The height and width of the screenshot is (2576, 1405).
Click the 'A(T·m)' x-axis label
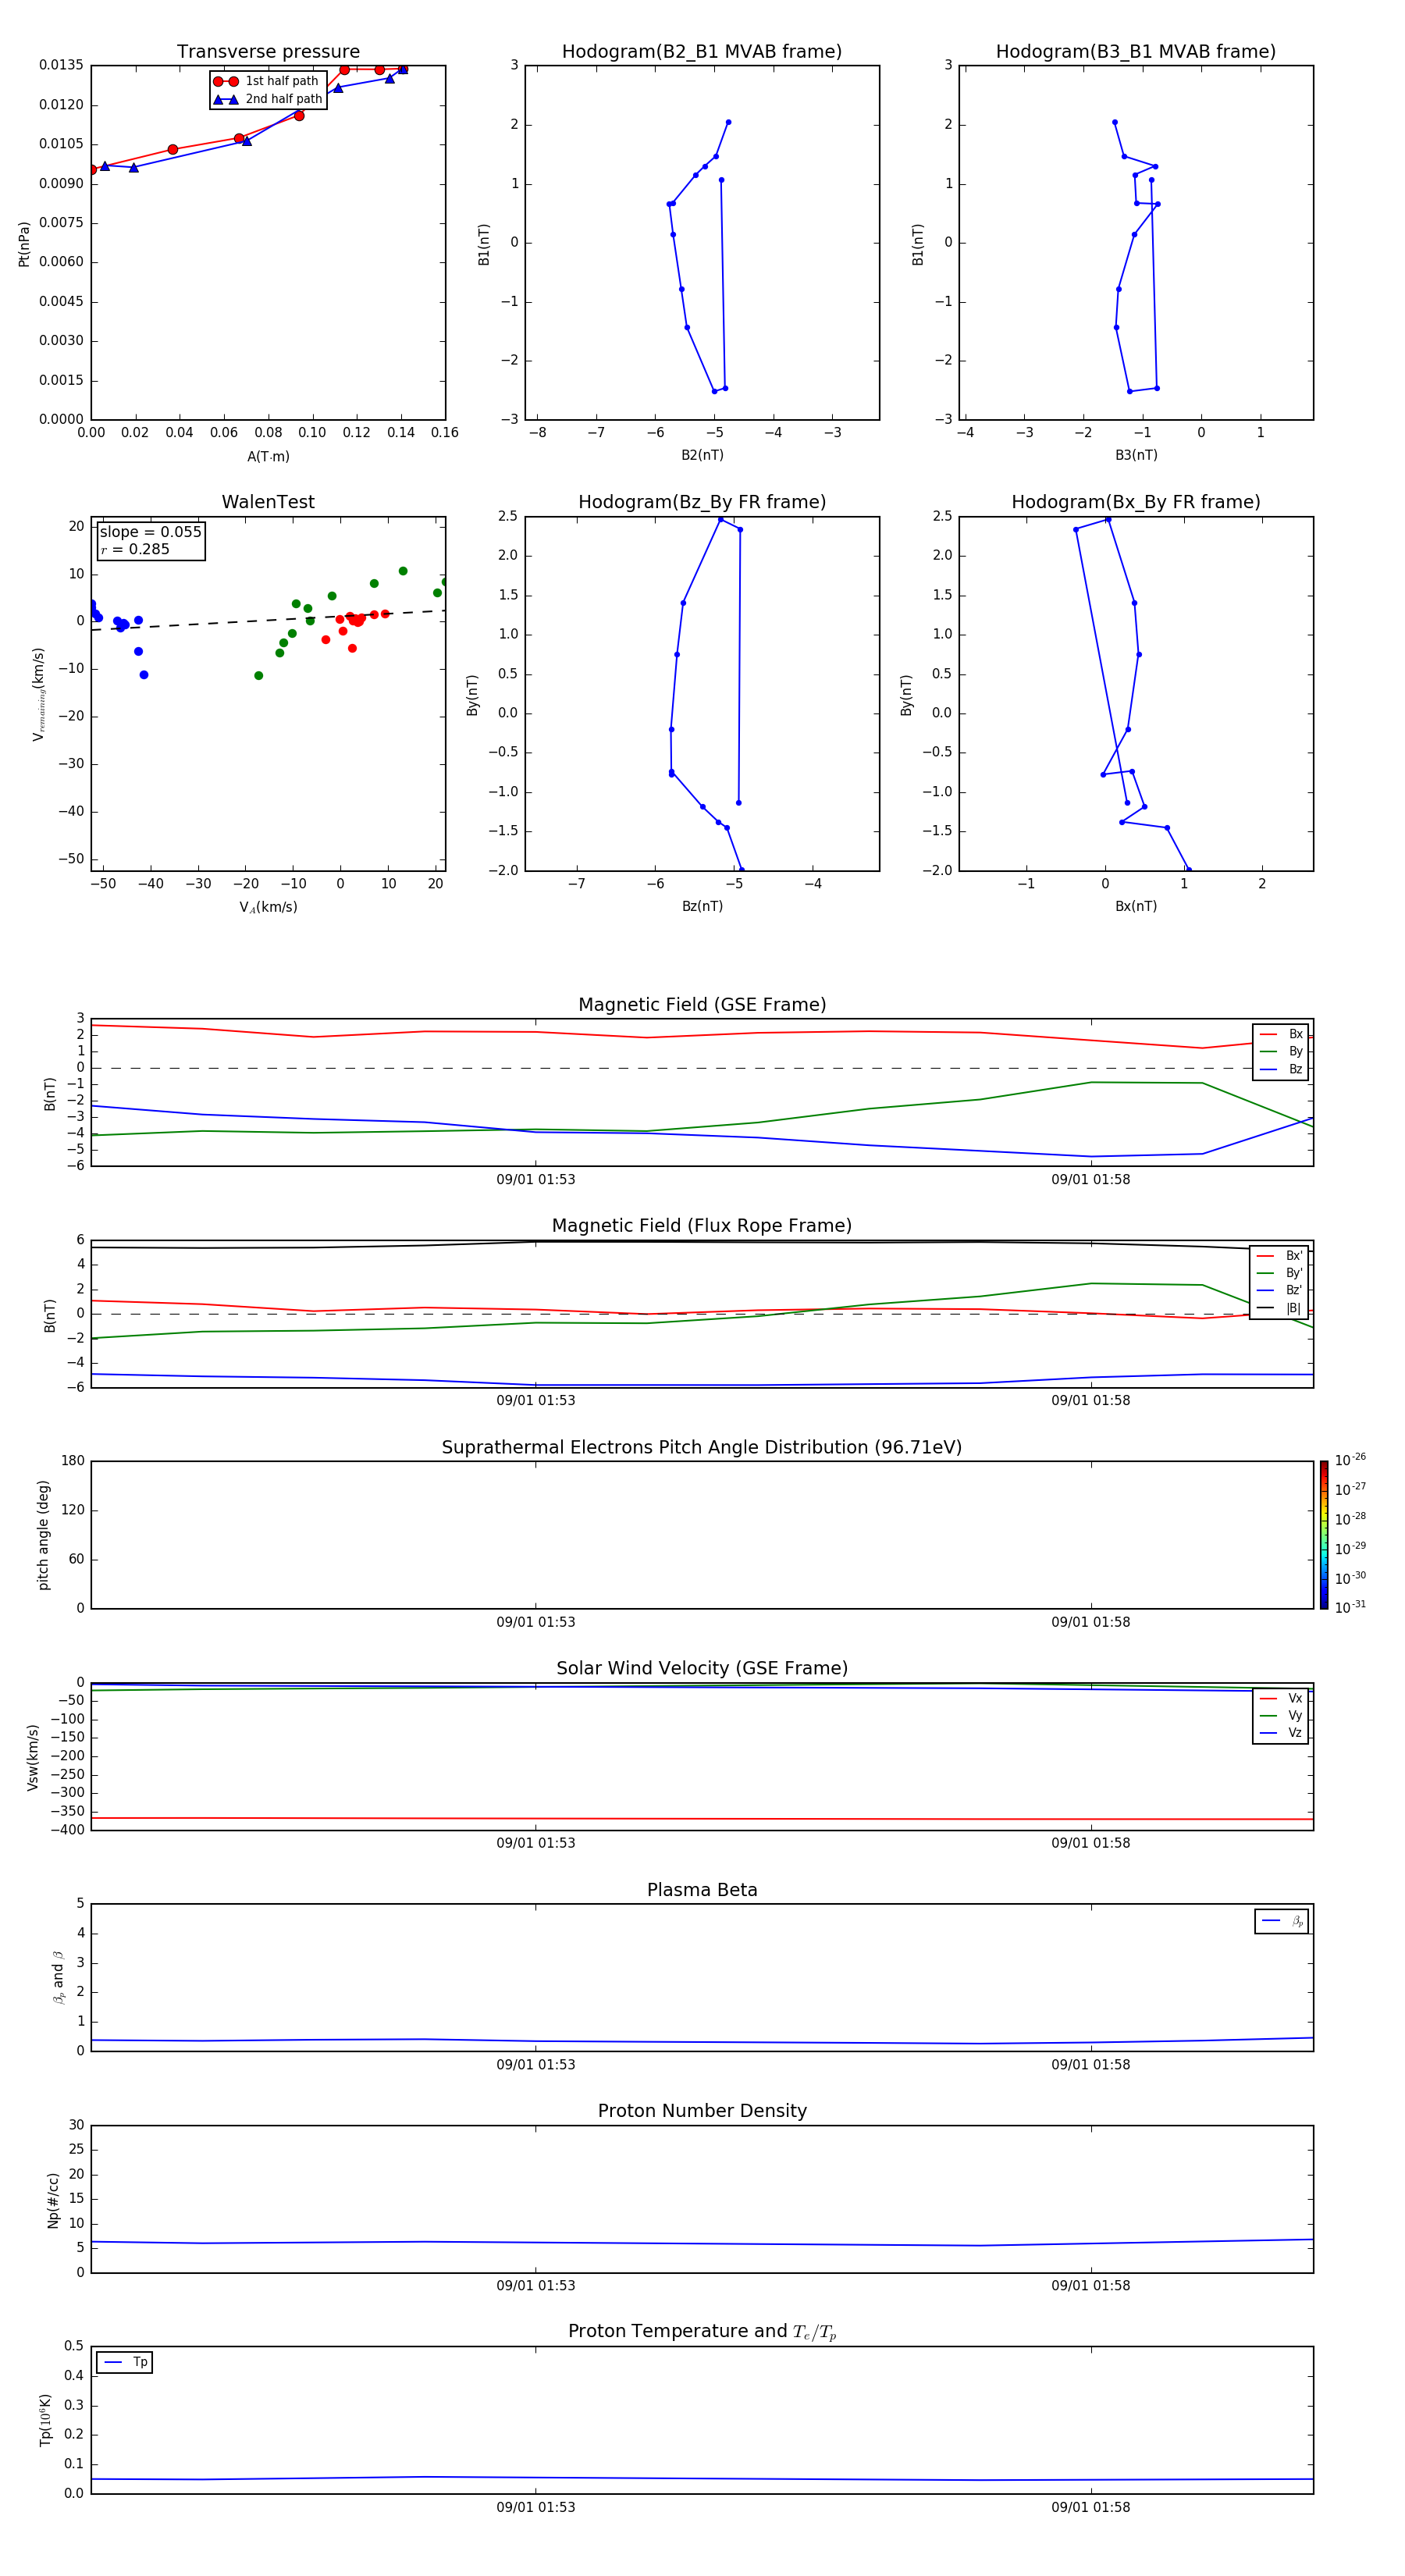point(268,457)
